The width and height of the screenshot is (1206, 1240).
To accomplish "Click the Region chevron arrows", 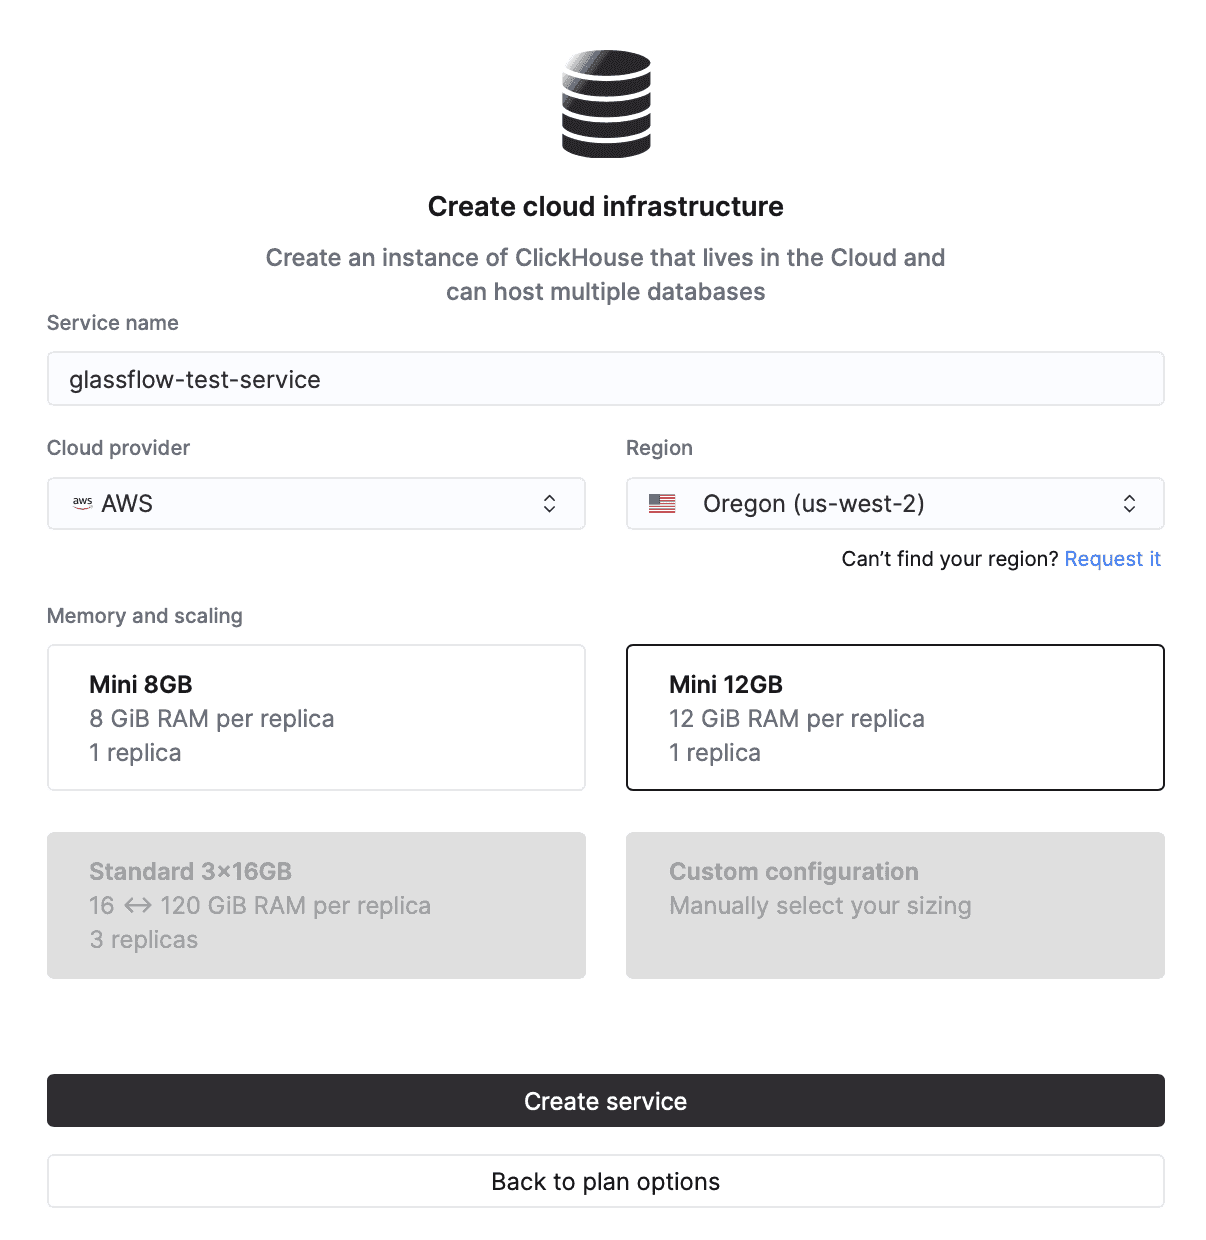I will coord(1129,503).
